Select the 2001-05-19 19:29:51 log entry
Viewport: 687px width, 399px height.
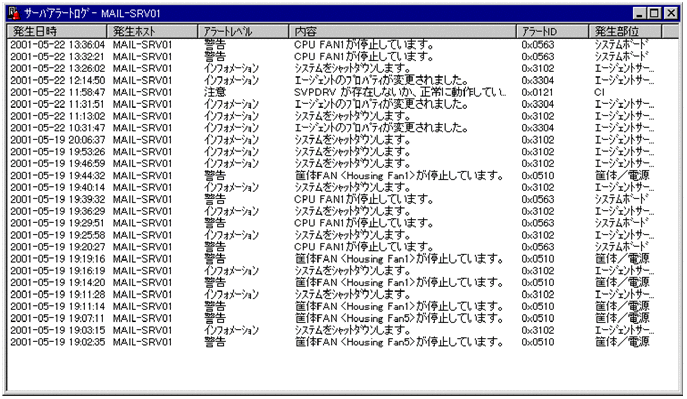point(342,223)
